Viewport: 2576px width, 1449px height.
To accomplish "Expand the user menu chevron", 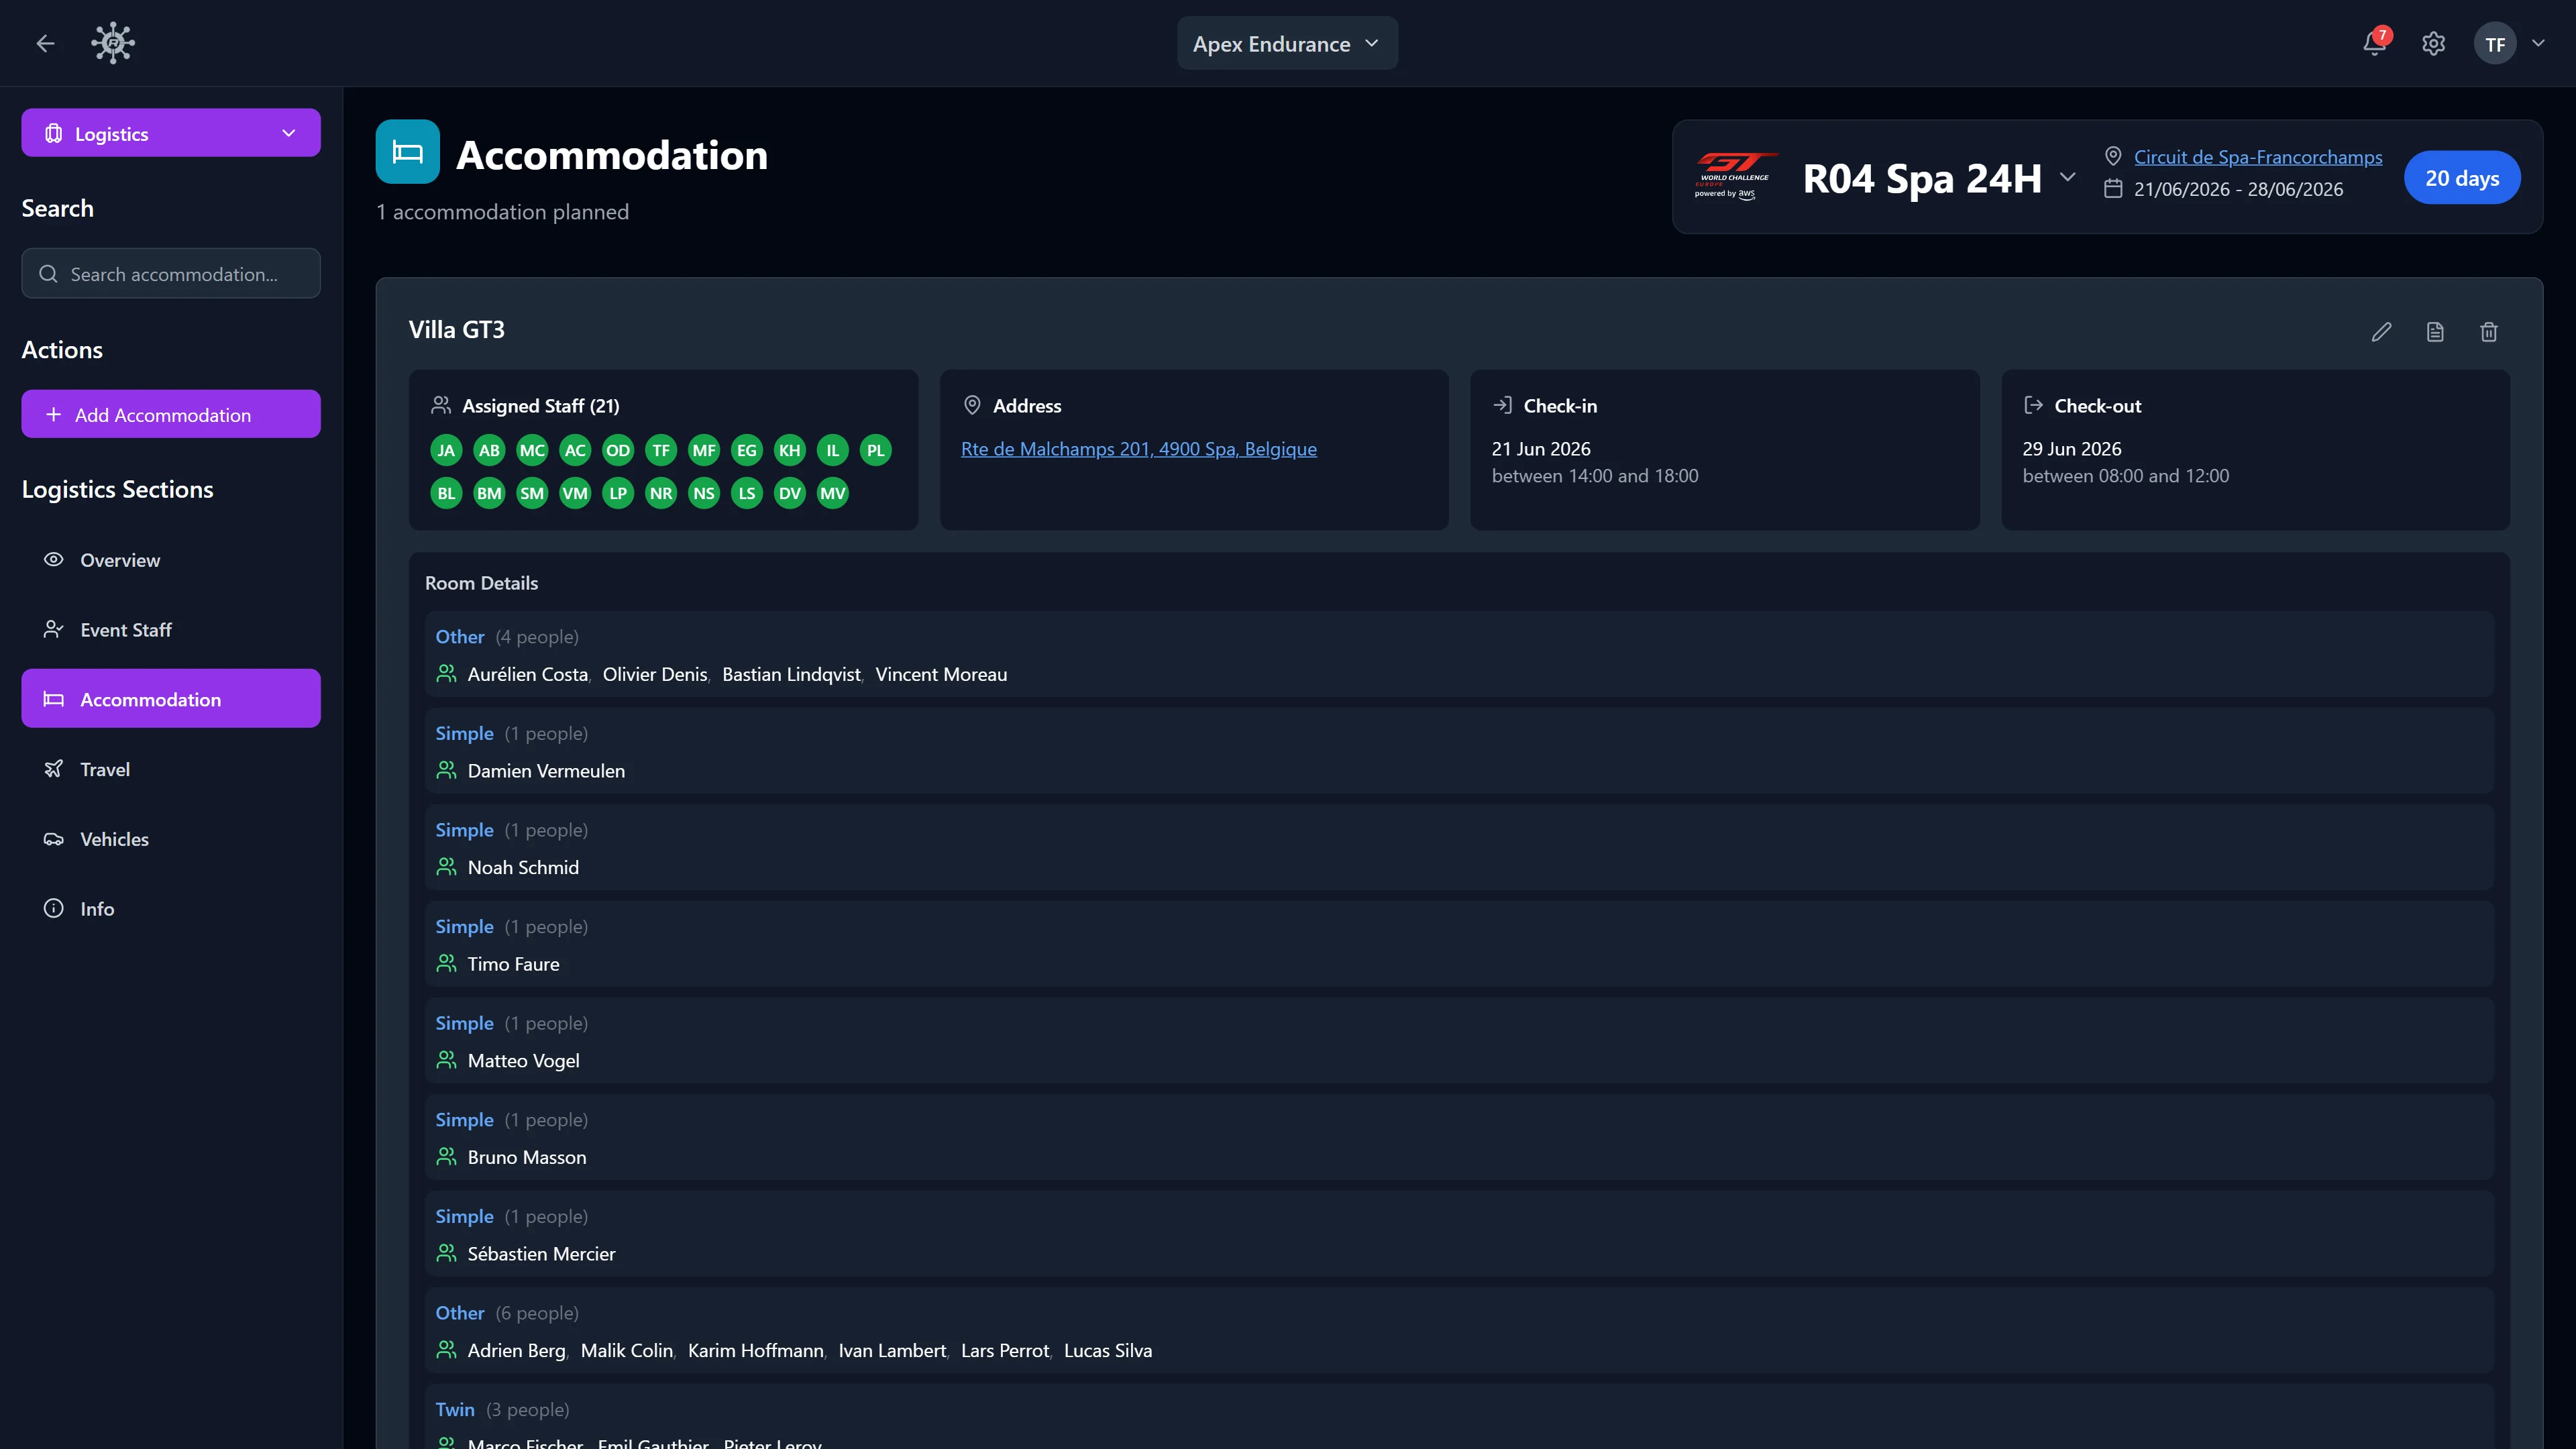I will coord(2538,43).
